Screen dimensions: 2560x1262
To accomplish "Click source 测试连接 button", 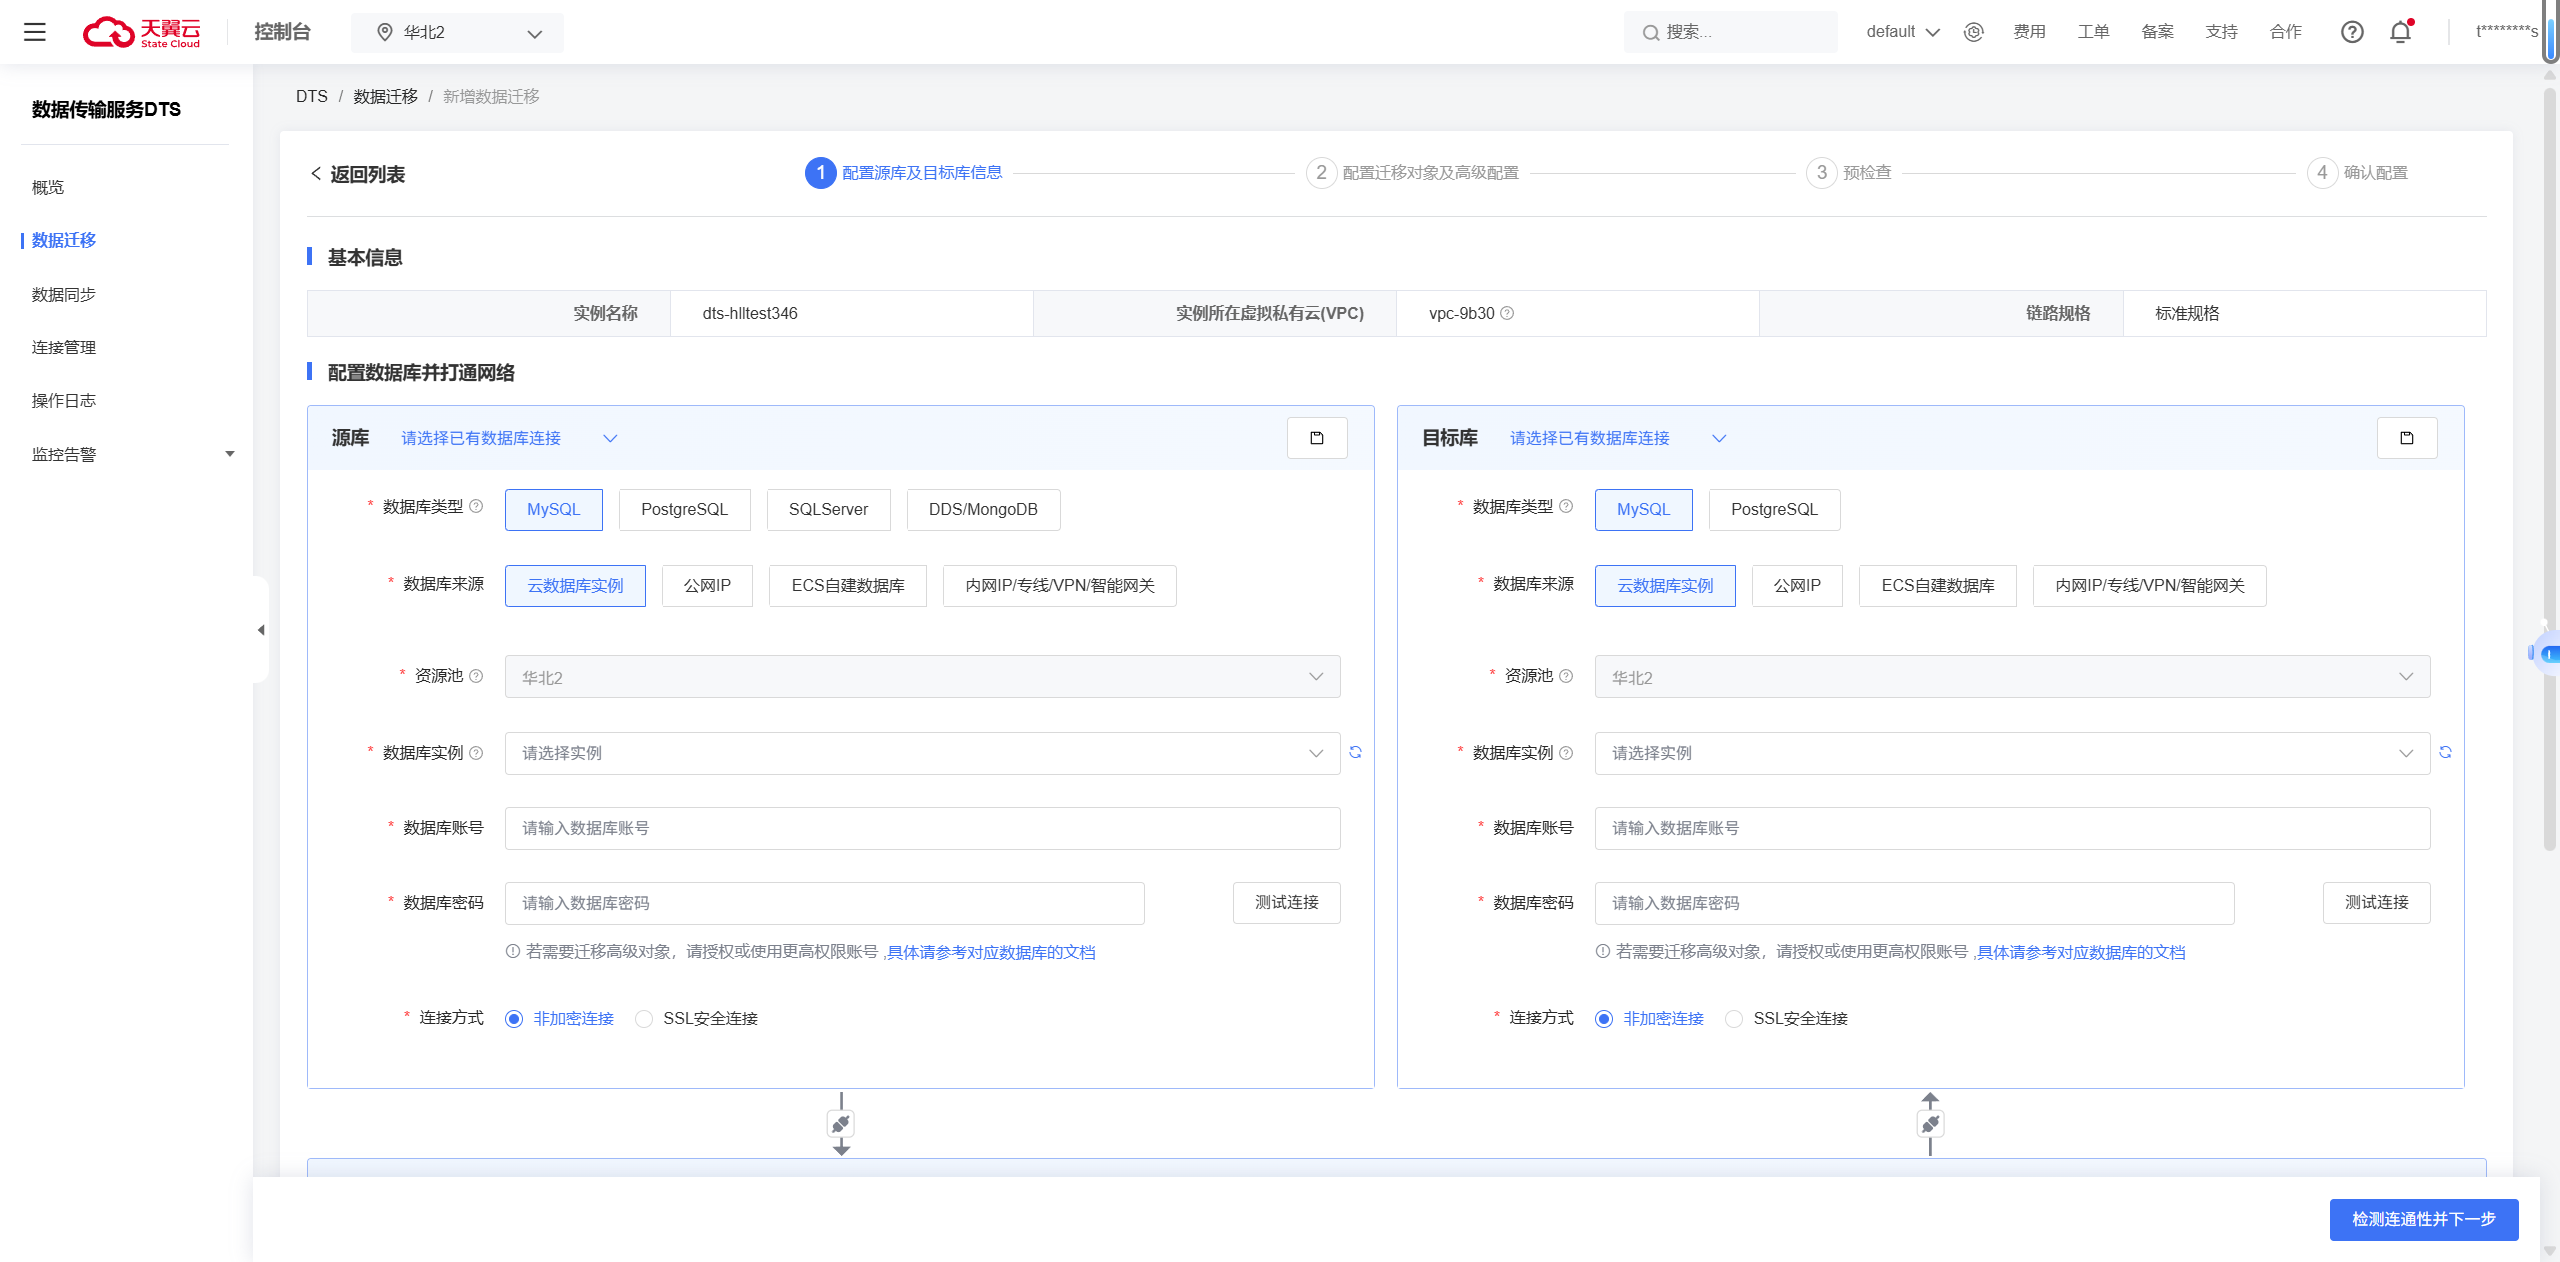I will point(1286,902).
